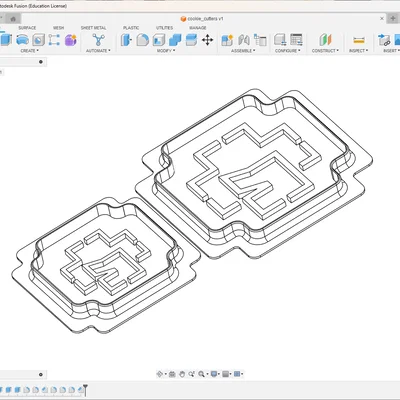Expand the AUTOMATE dropdown menu

click(98, 51)
